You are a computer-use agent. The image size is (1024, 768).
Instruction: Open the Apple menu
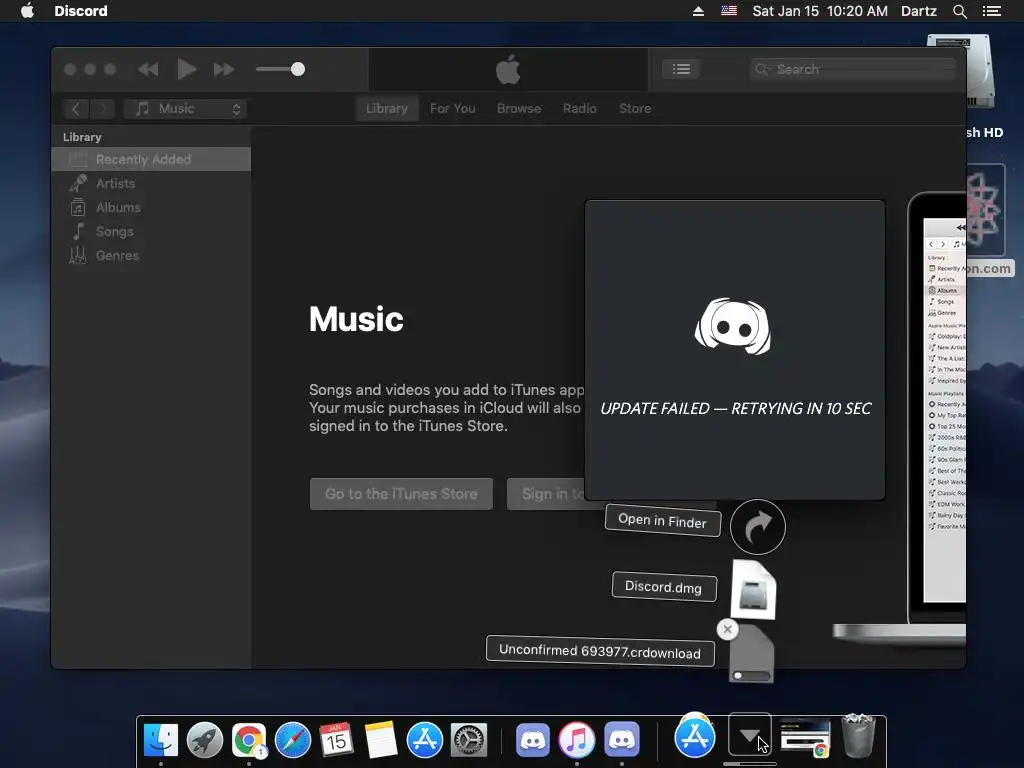tap(27, 11)
